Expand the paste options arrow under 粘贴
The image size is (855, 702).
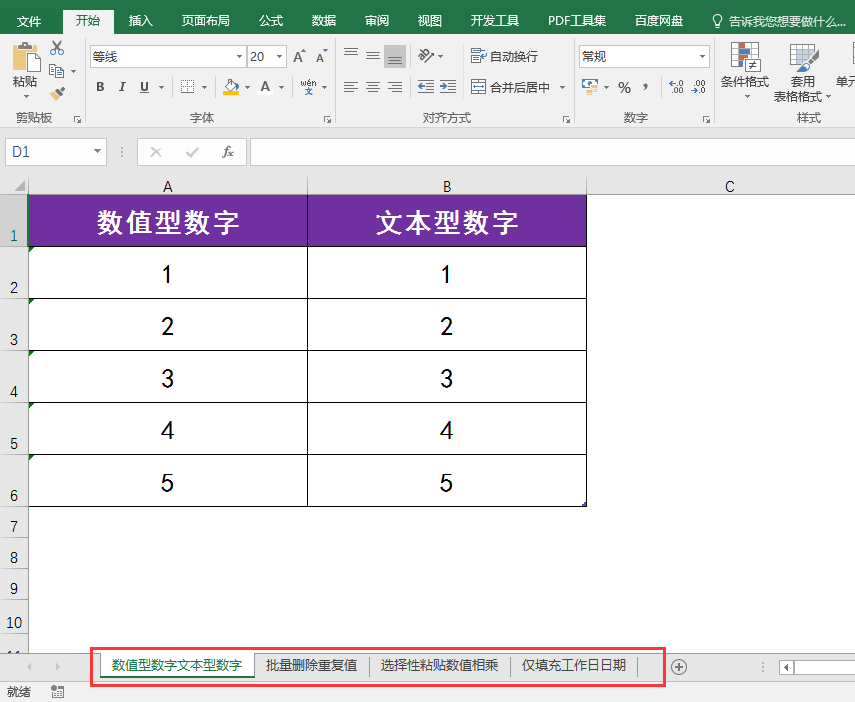26,97
